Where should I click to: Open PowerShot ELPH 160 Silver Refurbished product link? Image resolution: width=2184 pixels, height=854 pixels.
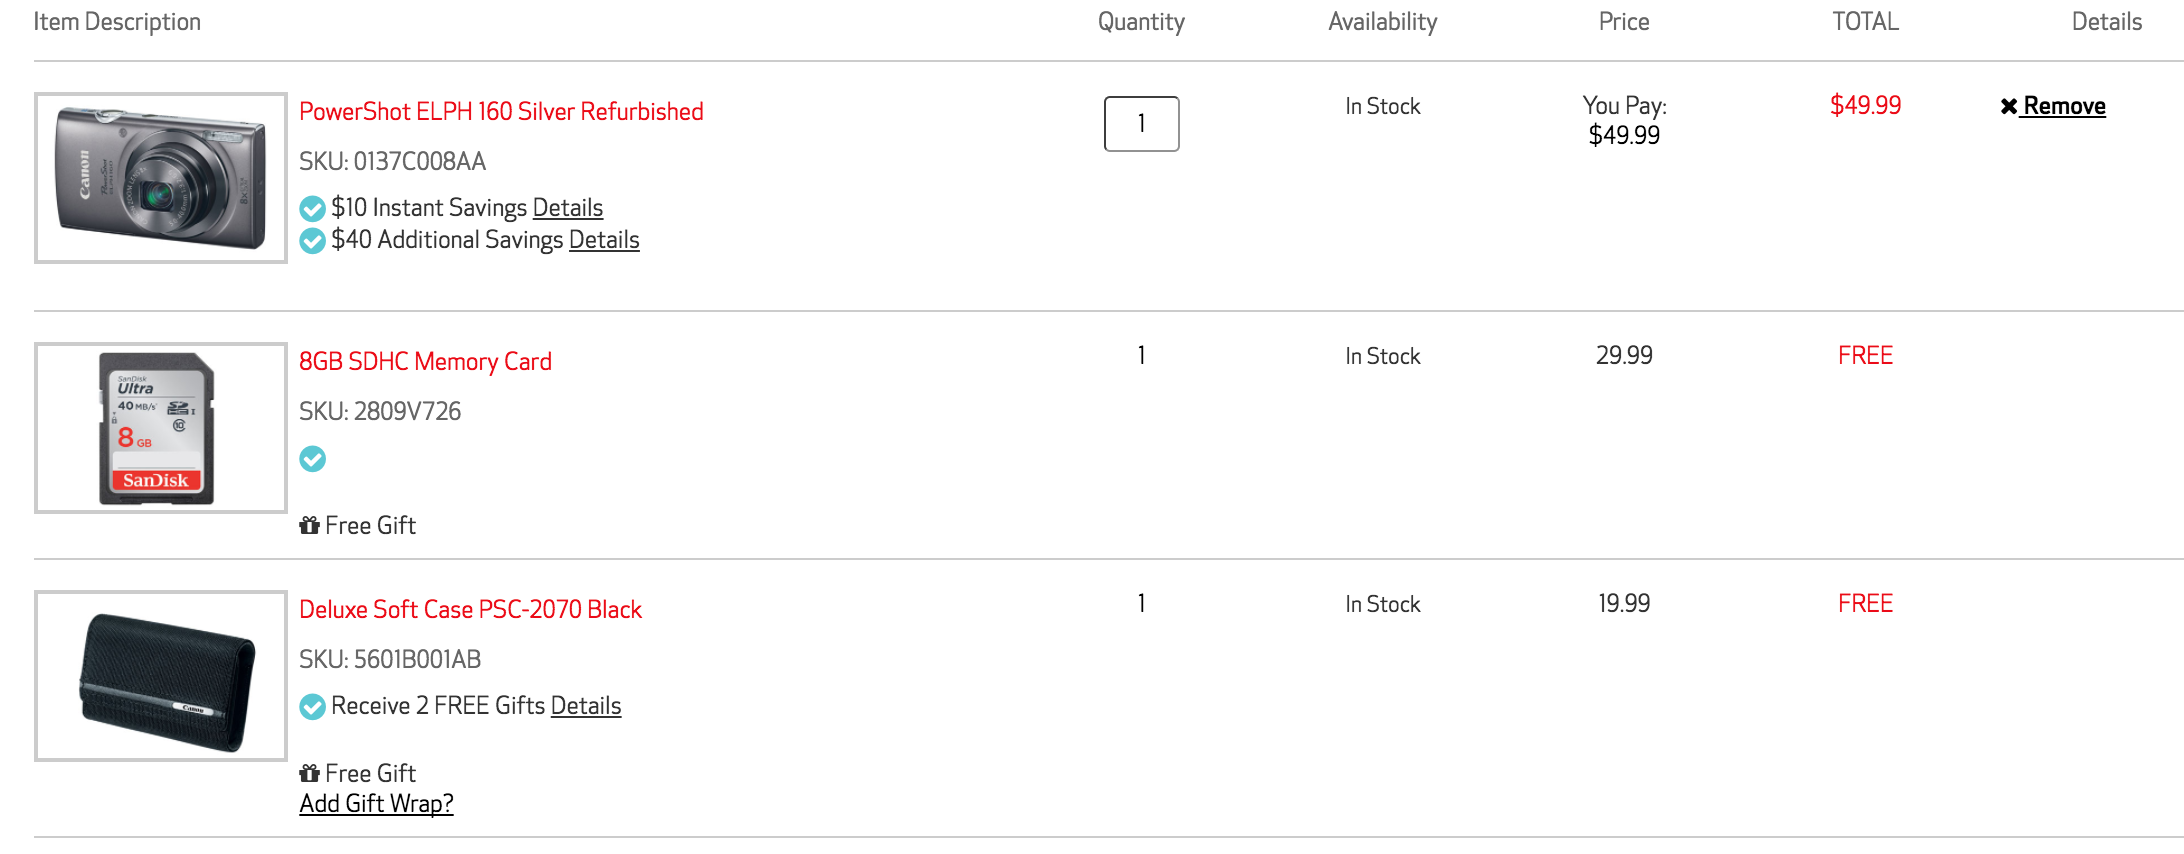pyautogui.click(x=501, y=111)
